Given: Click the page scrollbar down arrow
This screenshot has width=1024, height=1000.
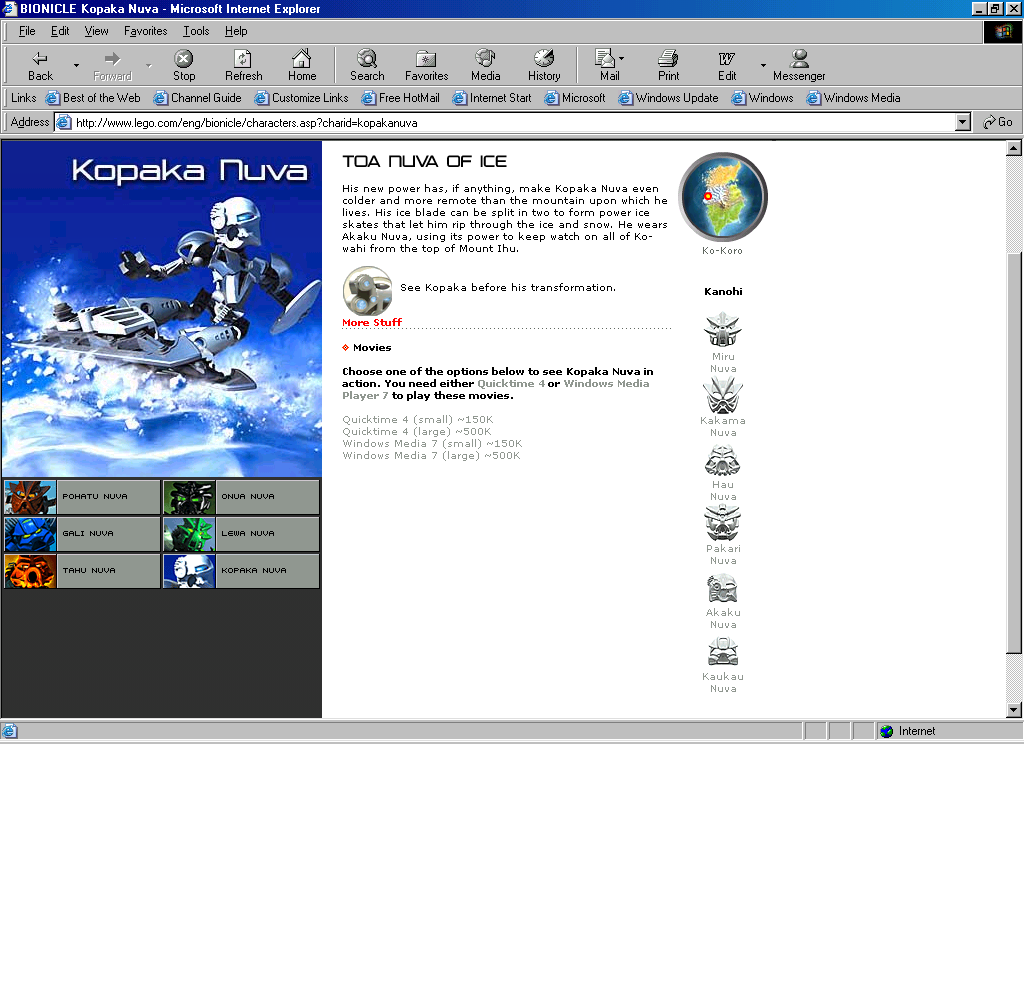Looking at the screenshot, I should (1014, 710).
